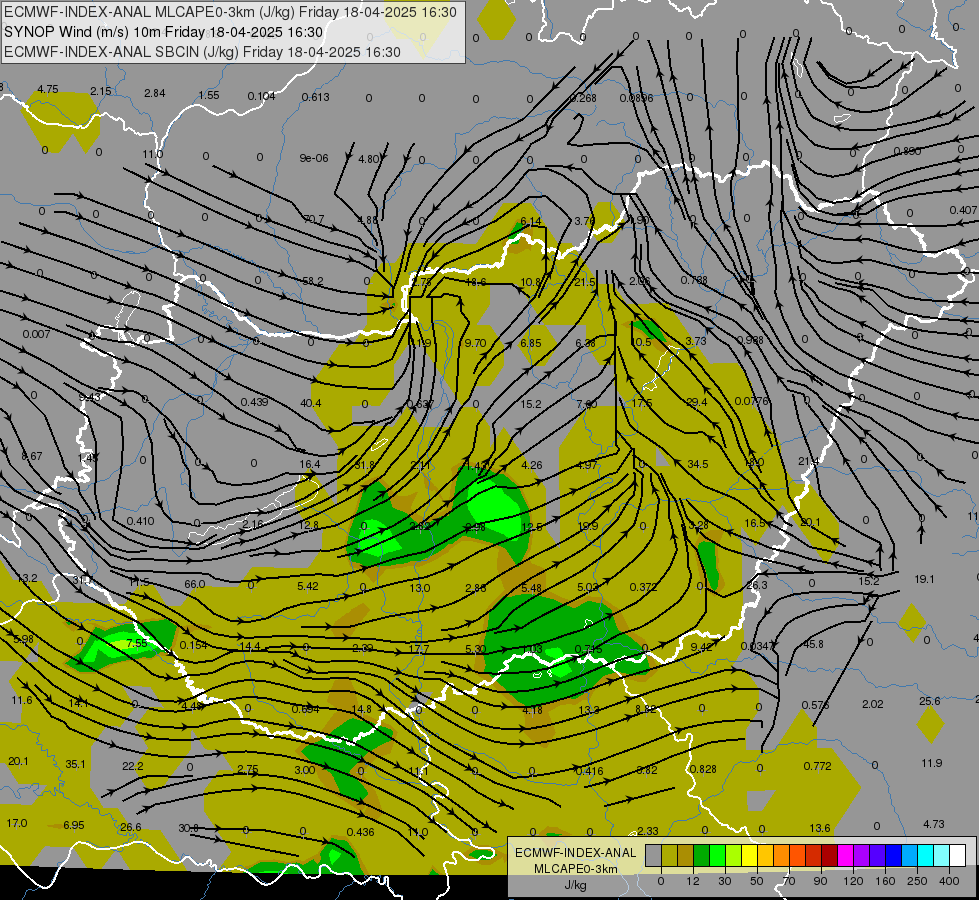Click the map value 9.70
979x900 pixels.
[475, 343]
